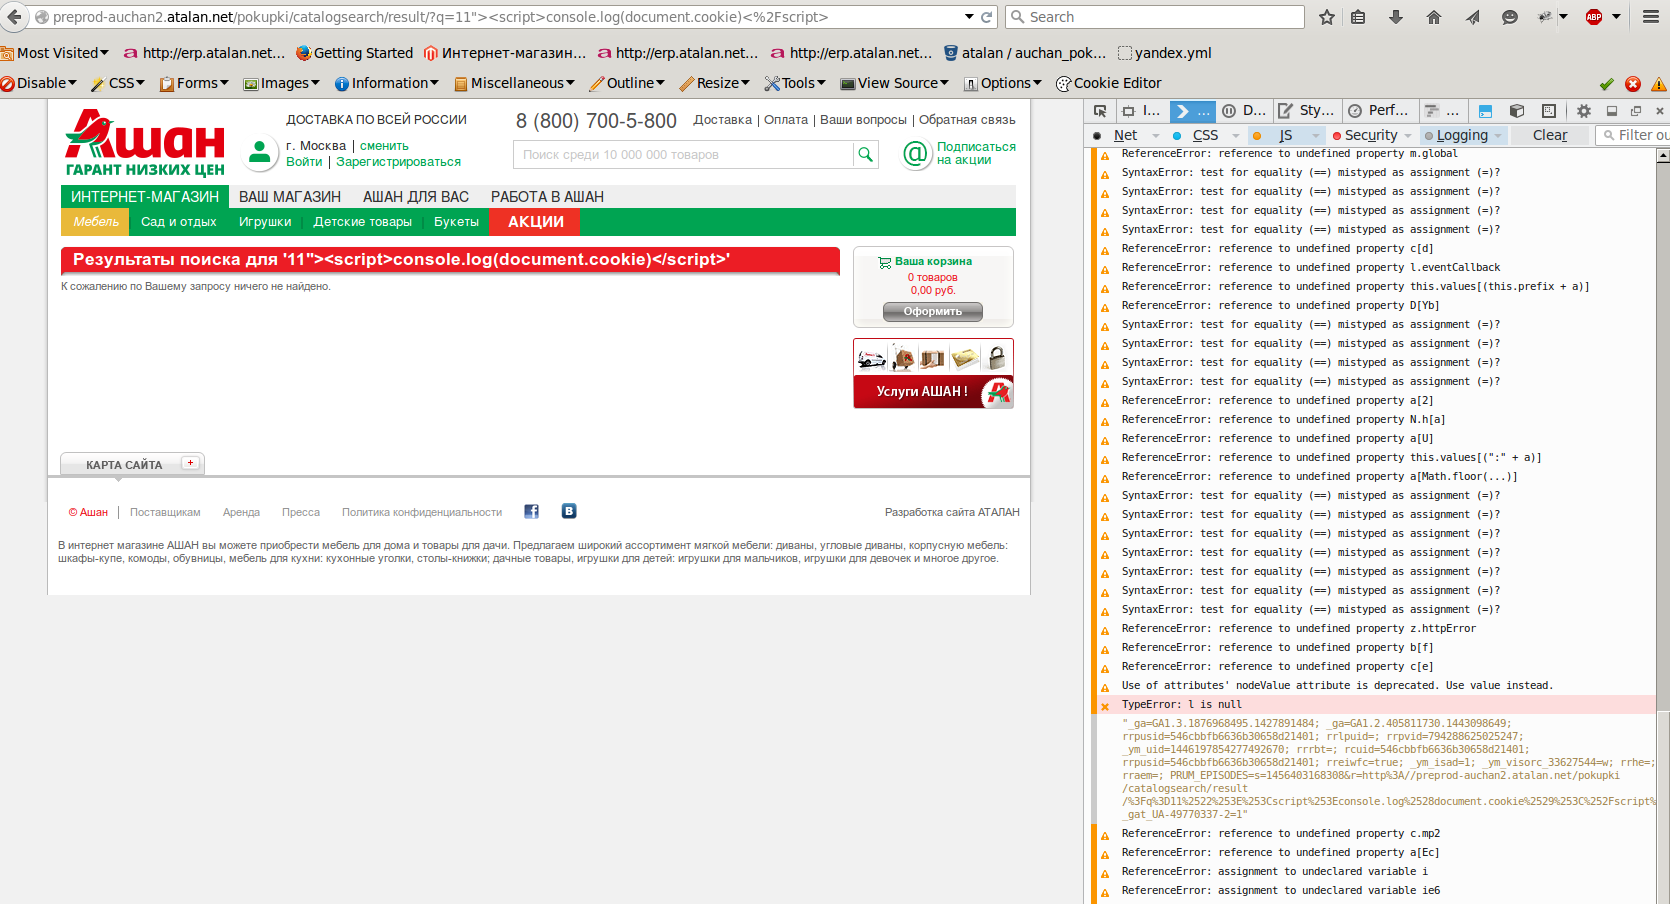
Task: Open the Images menu in Web Developer toolbar
Action: [x=282, y=83]
